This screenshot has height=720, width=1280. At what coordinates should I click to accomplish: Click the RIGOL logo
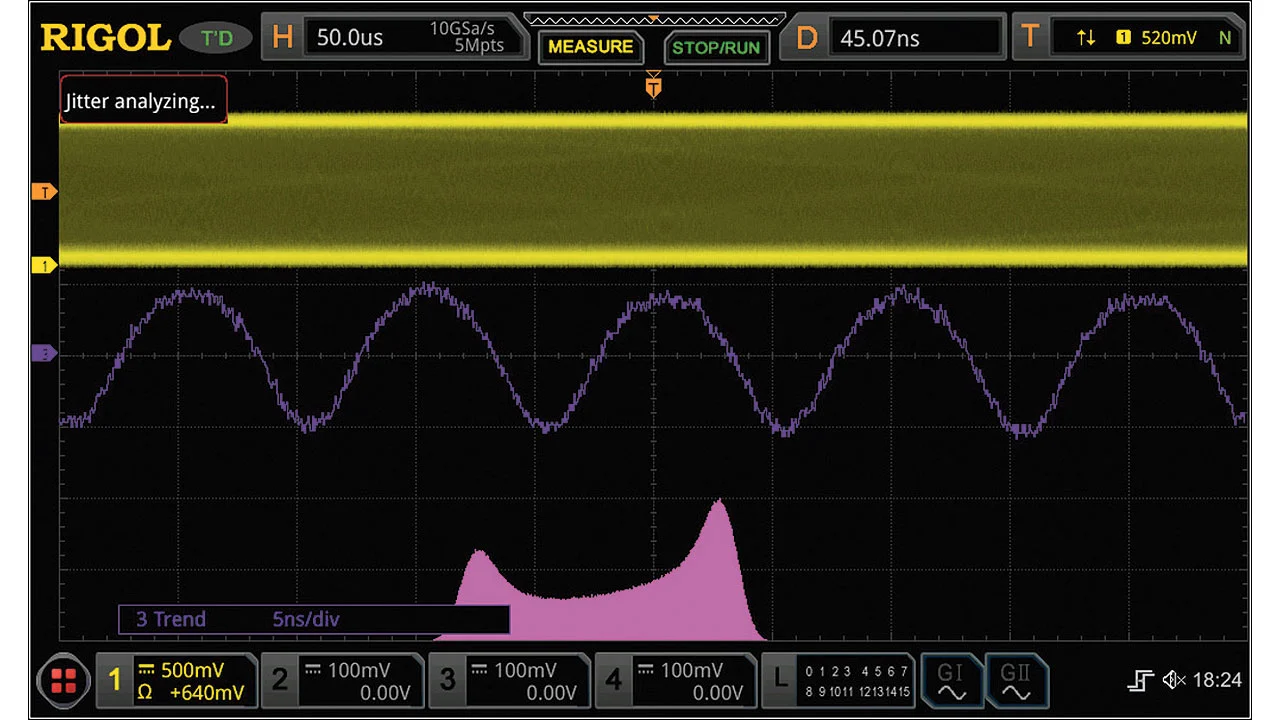[x=105, y=38]
